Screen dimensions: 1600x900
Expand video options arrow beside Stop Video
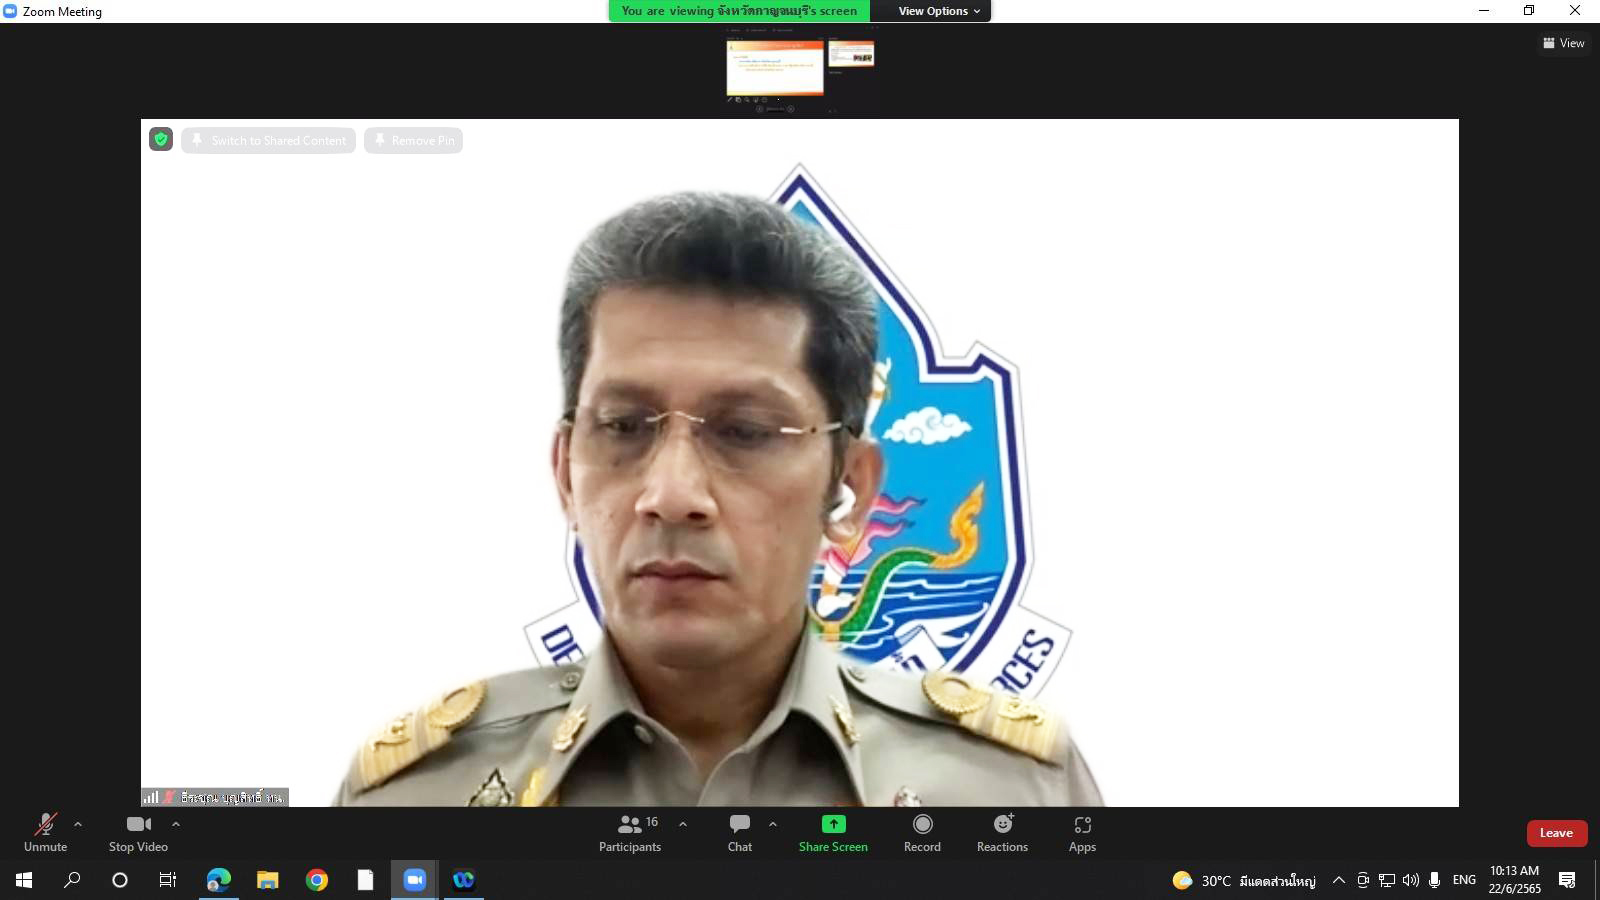coord(176,824)
